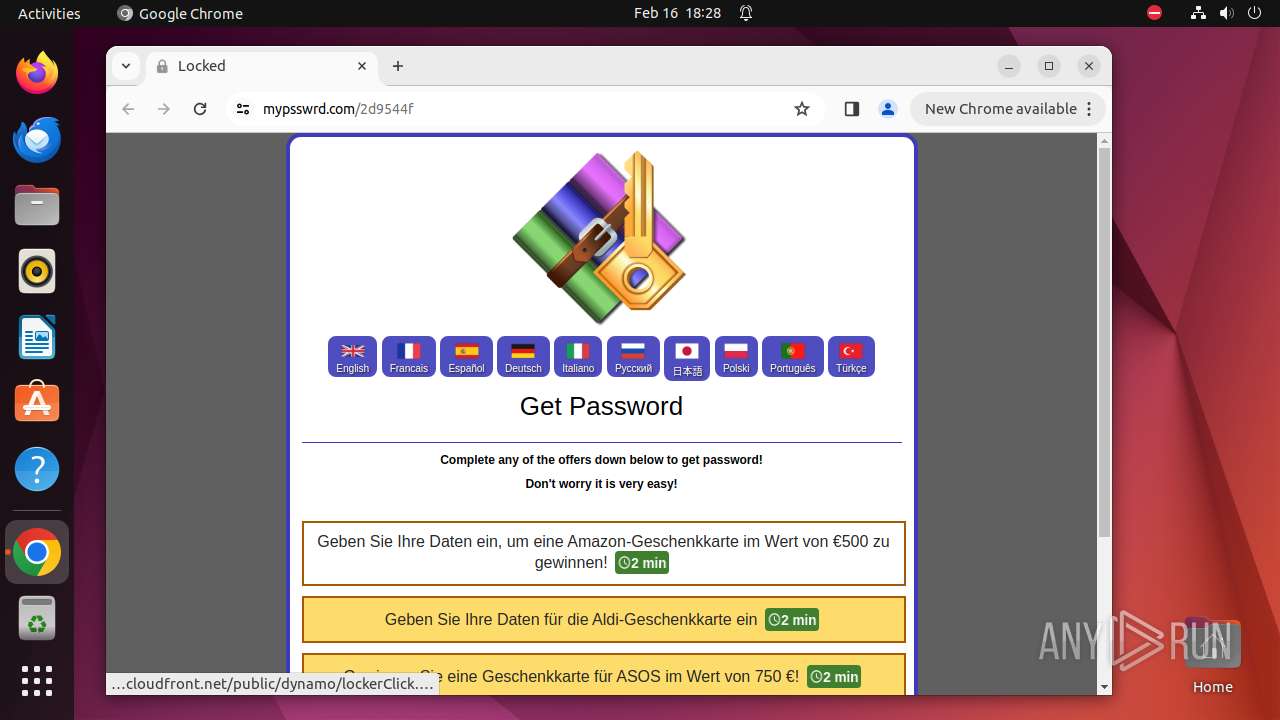Switch page language to English
Screen dimensions: 1280x720
click(352, 357)
